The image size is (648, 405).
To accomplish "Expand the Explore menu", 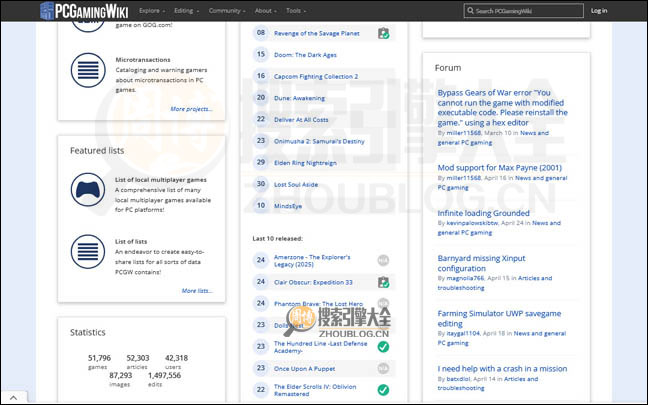I will point(152,11).
